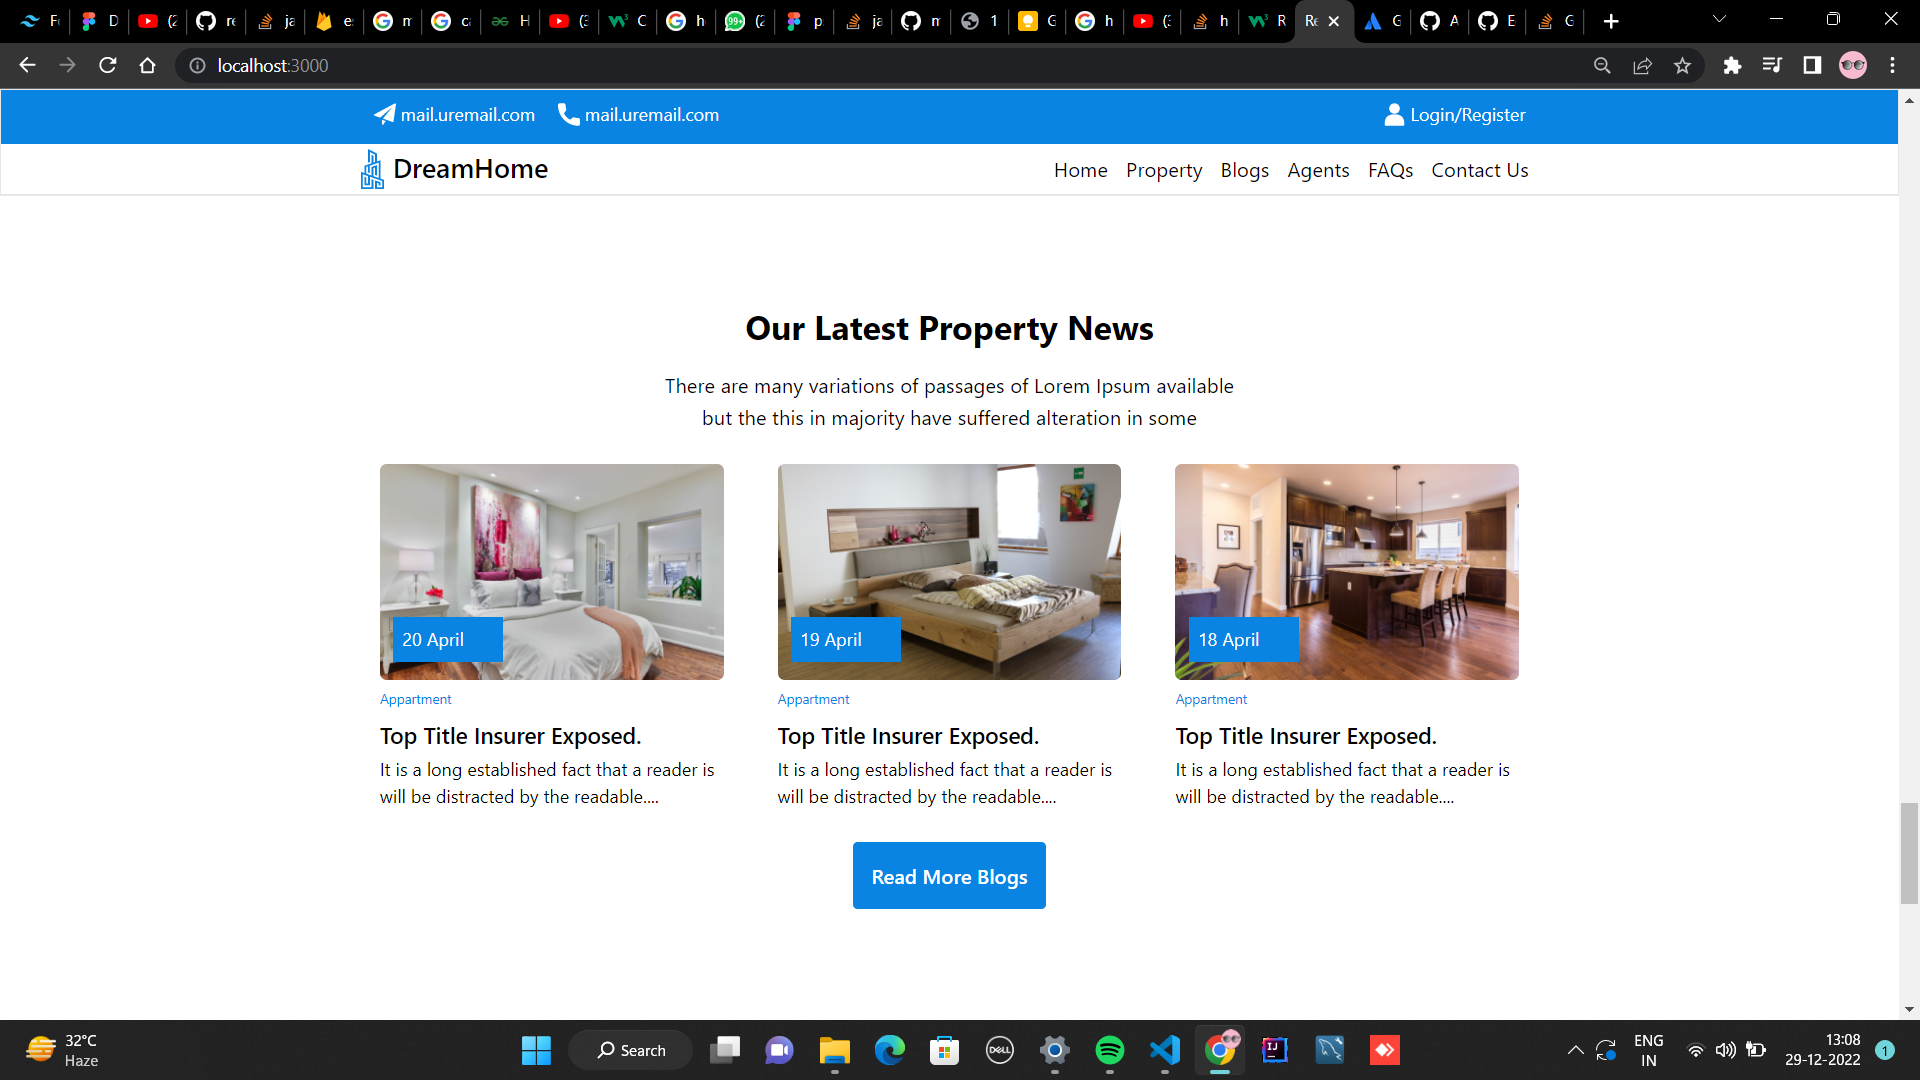
Task: Open Microsoft Edge from the taskbar
Action: (x=889, y=1050)
